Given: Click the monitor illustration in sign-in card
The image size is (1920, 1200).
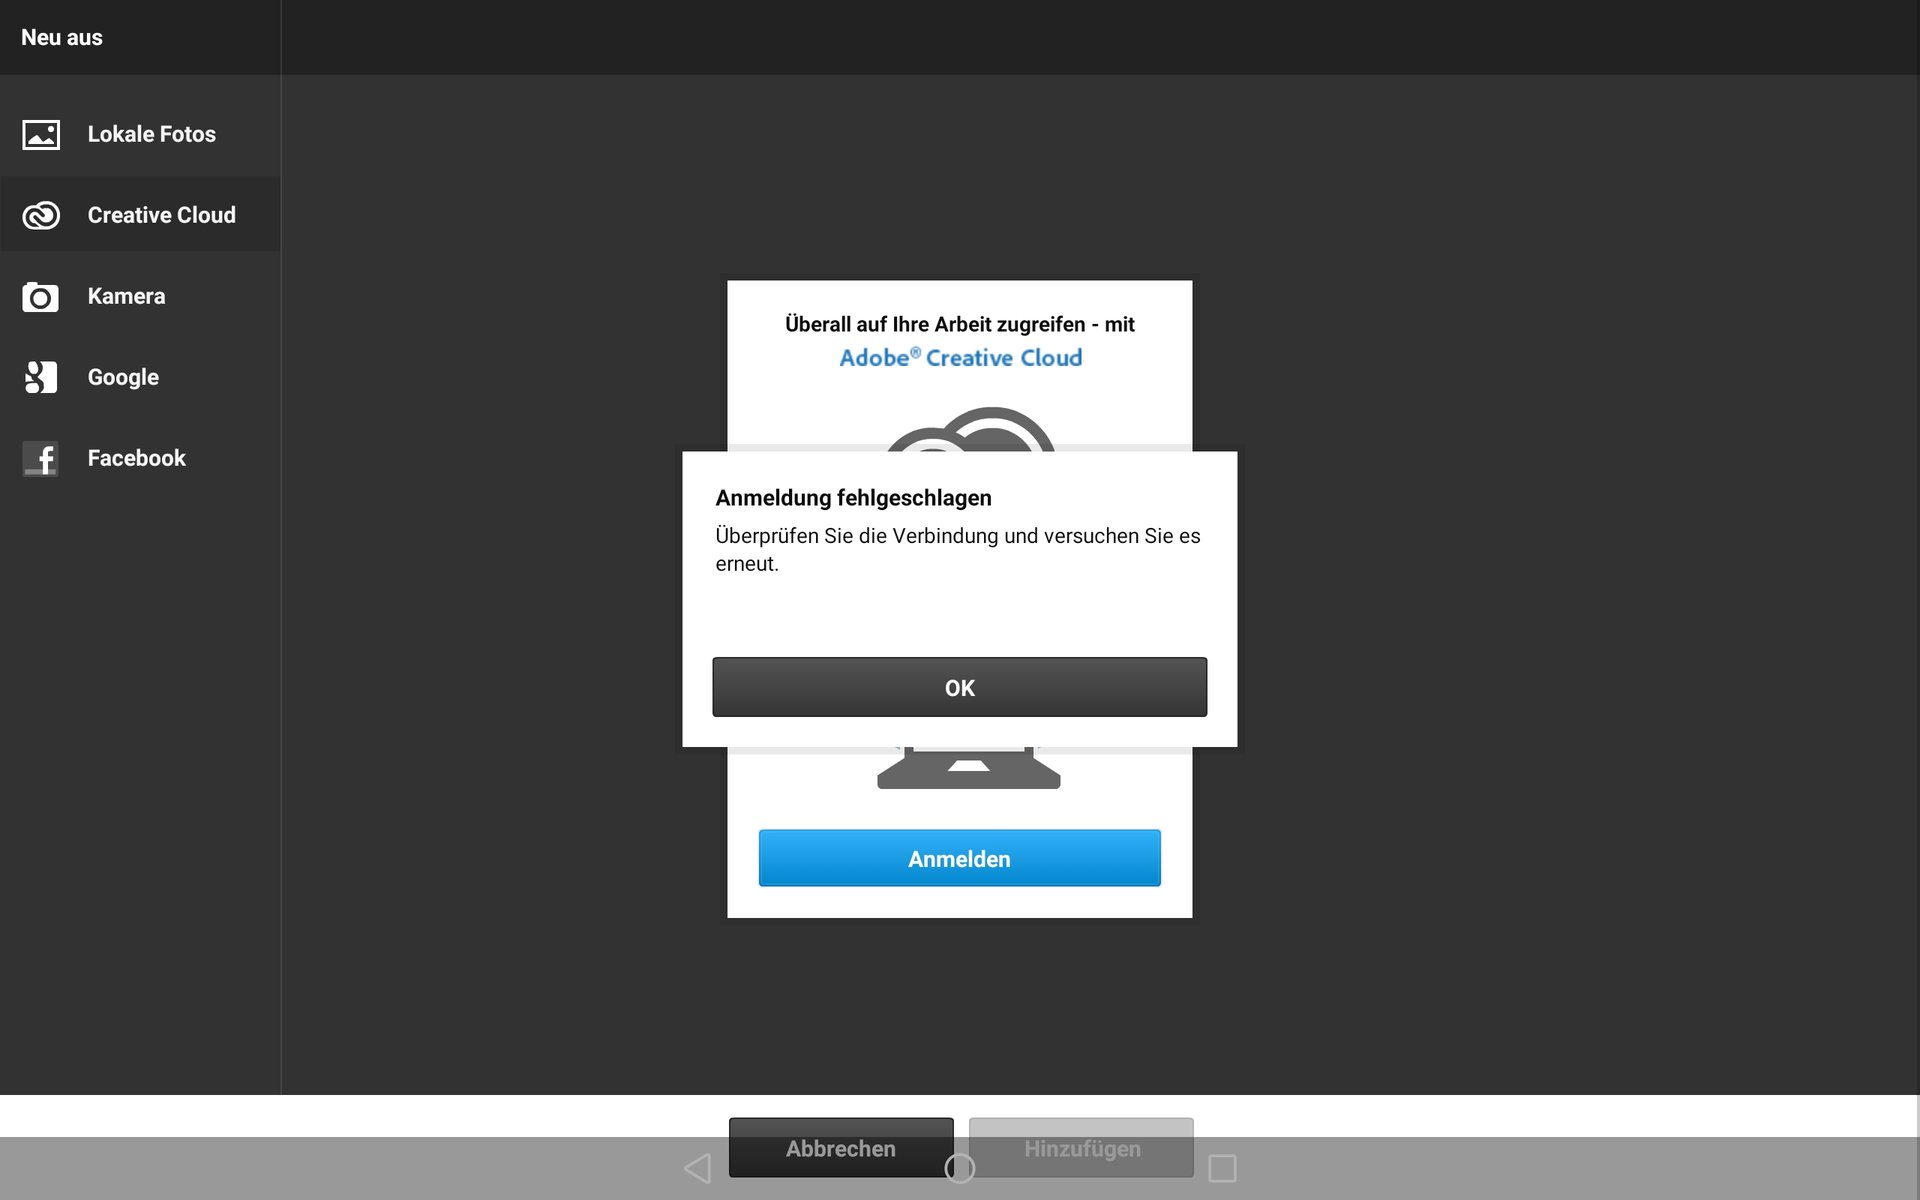Looking at the screenshot, I should [968, 768].
